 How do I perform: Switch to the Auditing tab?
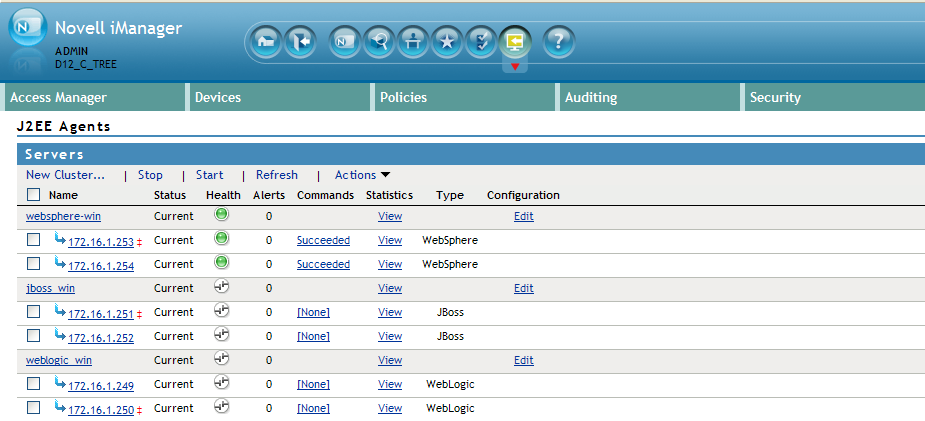[x=650, y=97]
